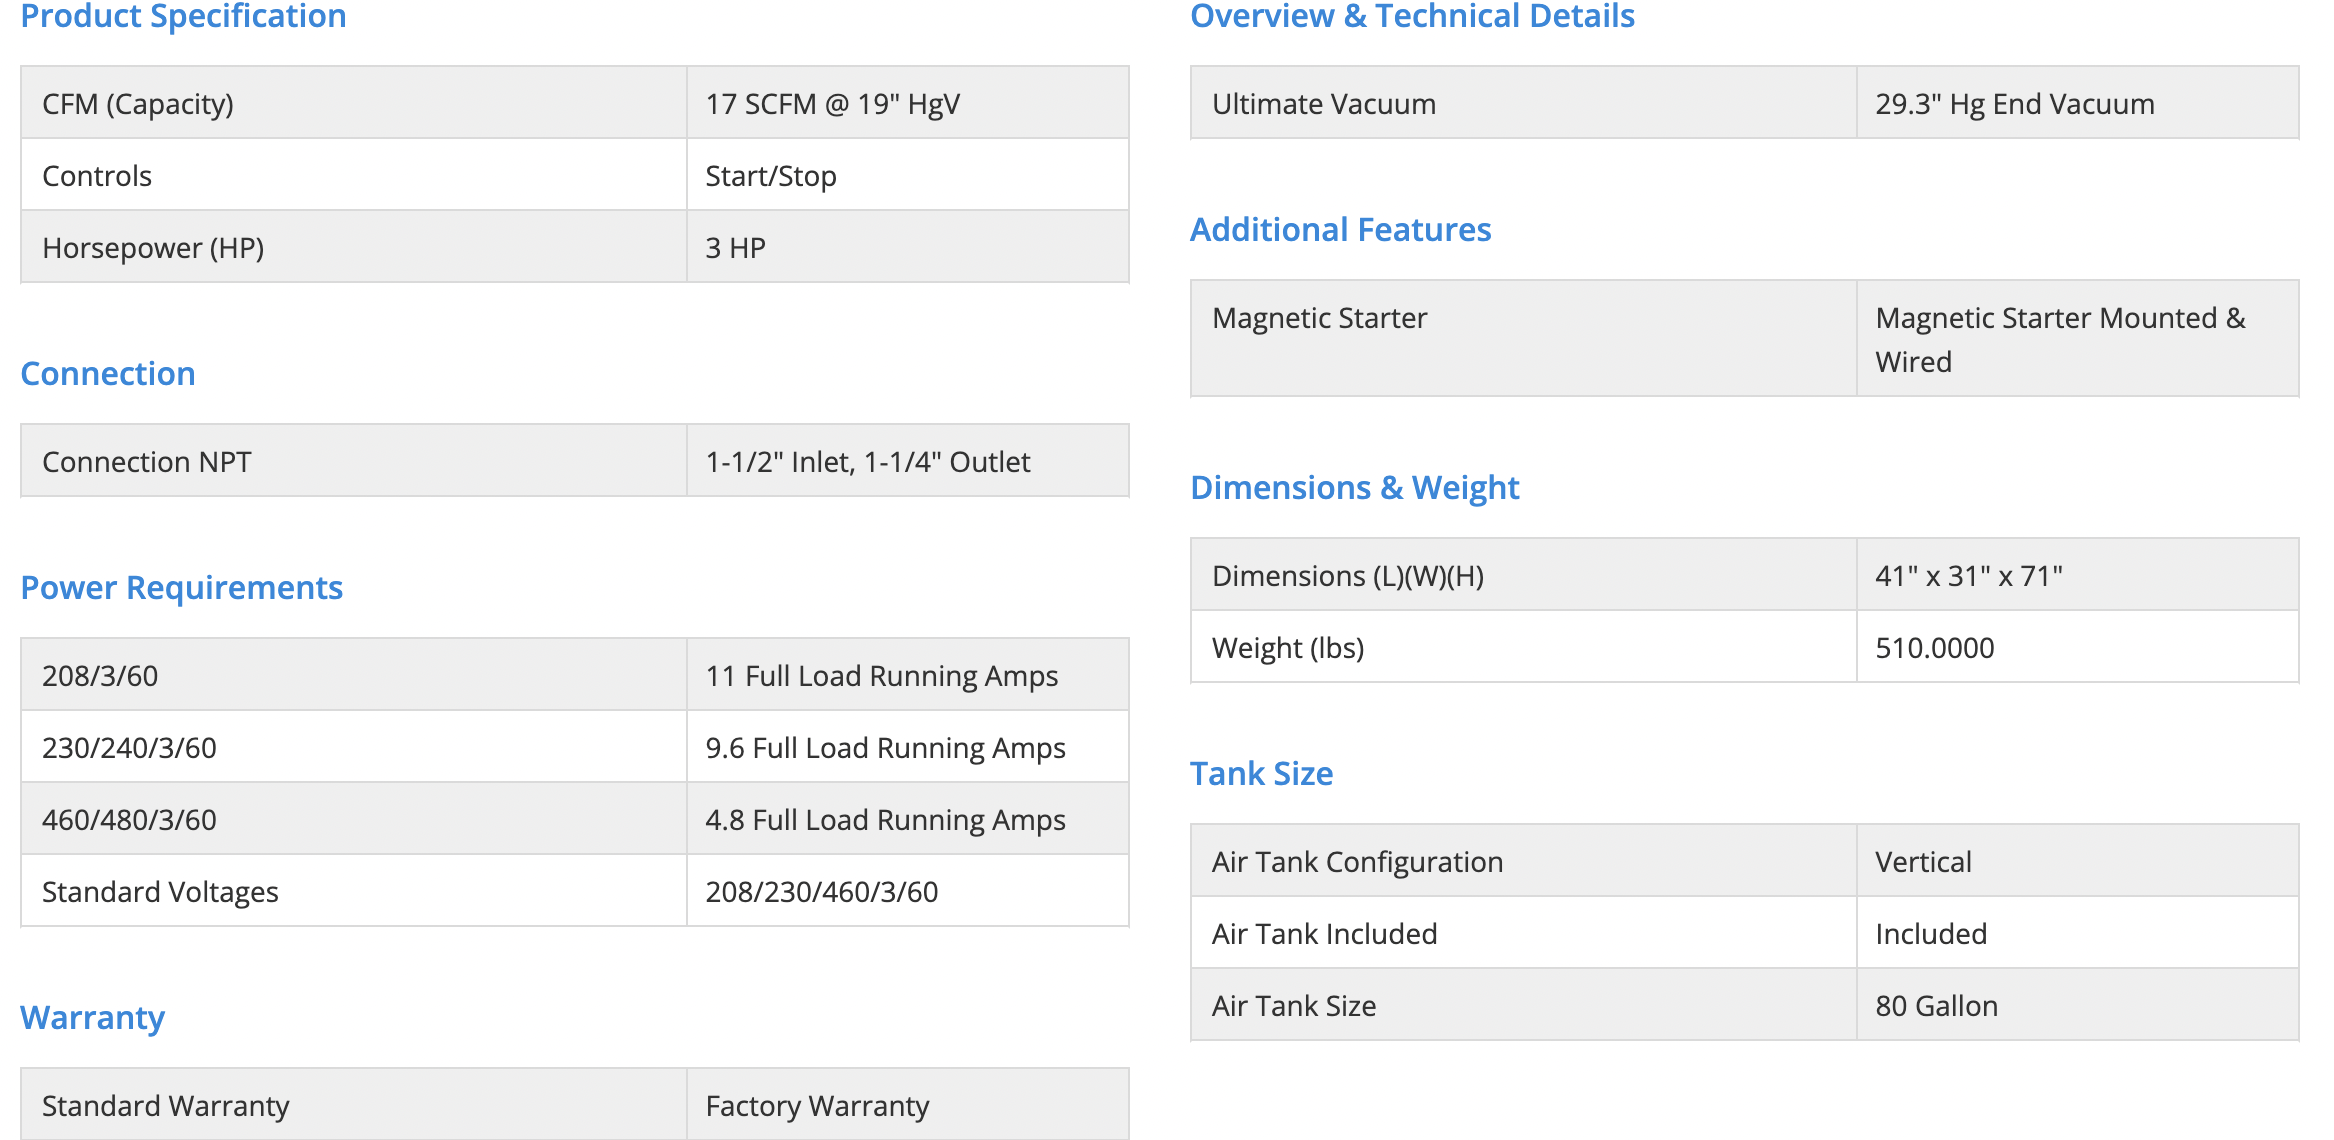Screen dimensions: 2334x1140
Task: Select Magnetic Starter Mounted & Wired text
Action: coord(2059,339)
